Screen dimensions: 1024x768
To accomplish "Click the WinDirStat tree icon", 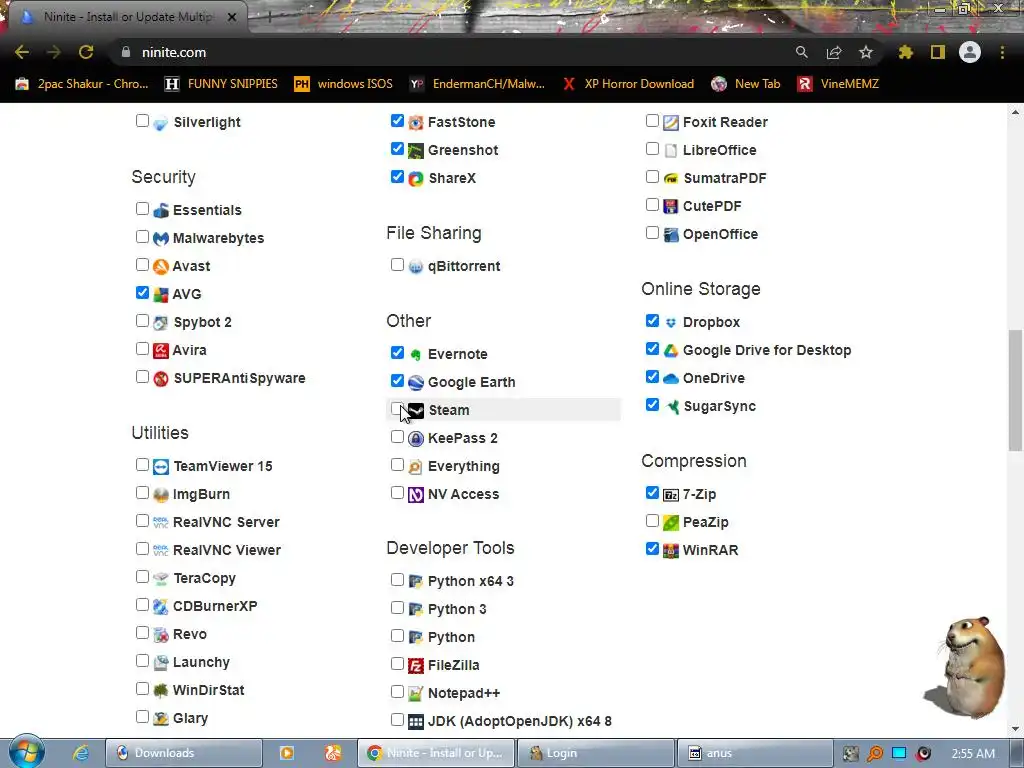I will click(x=161, y=690).
